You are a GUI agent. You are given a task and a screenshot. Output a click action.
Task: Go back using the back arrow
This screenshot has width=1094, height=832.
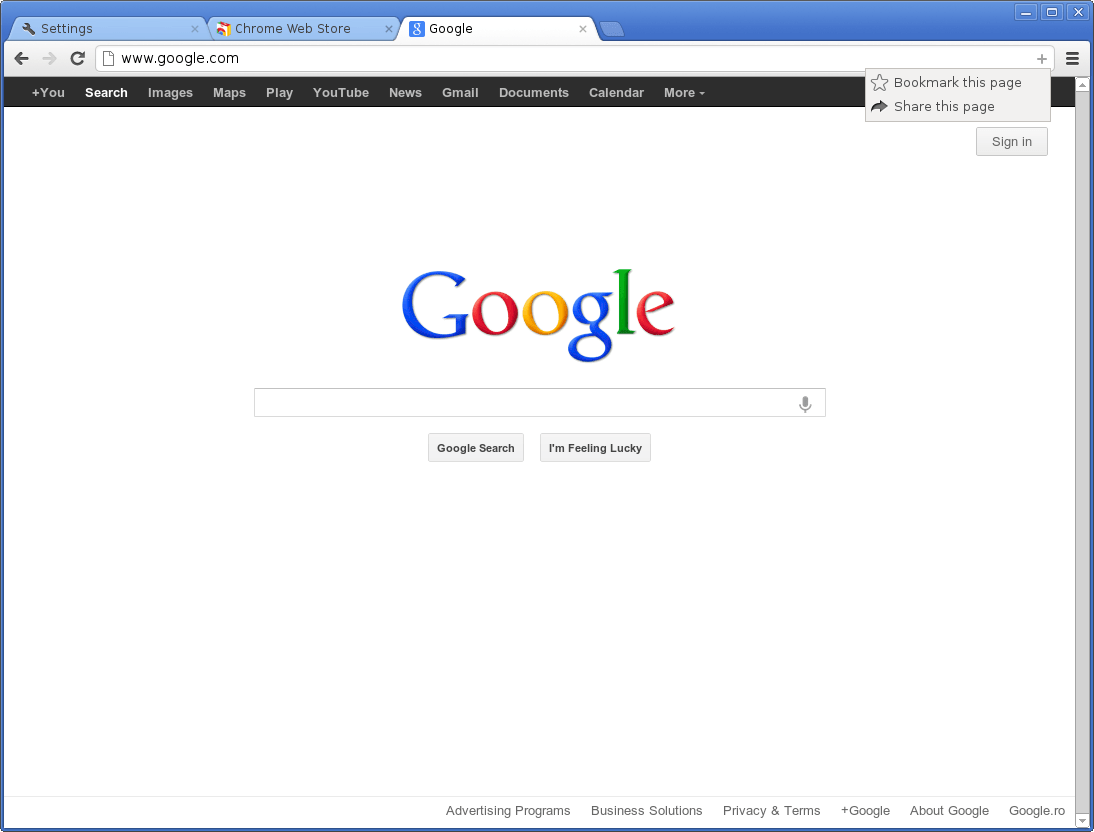tap(22, 59)
